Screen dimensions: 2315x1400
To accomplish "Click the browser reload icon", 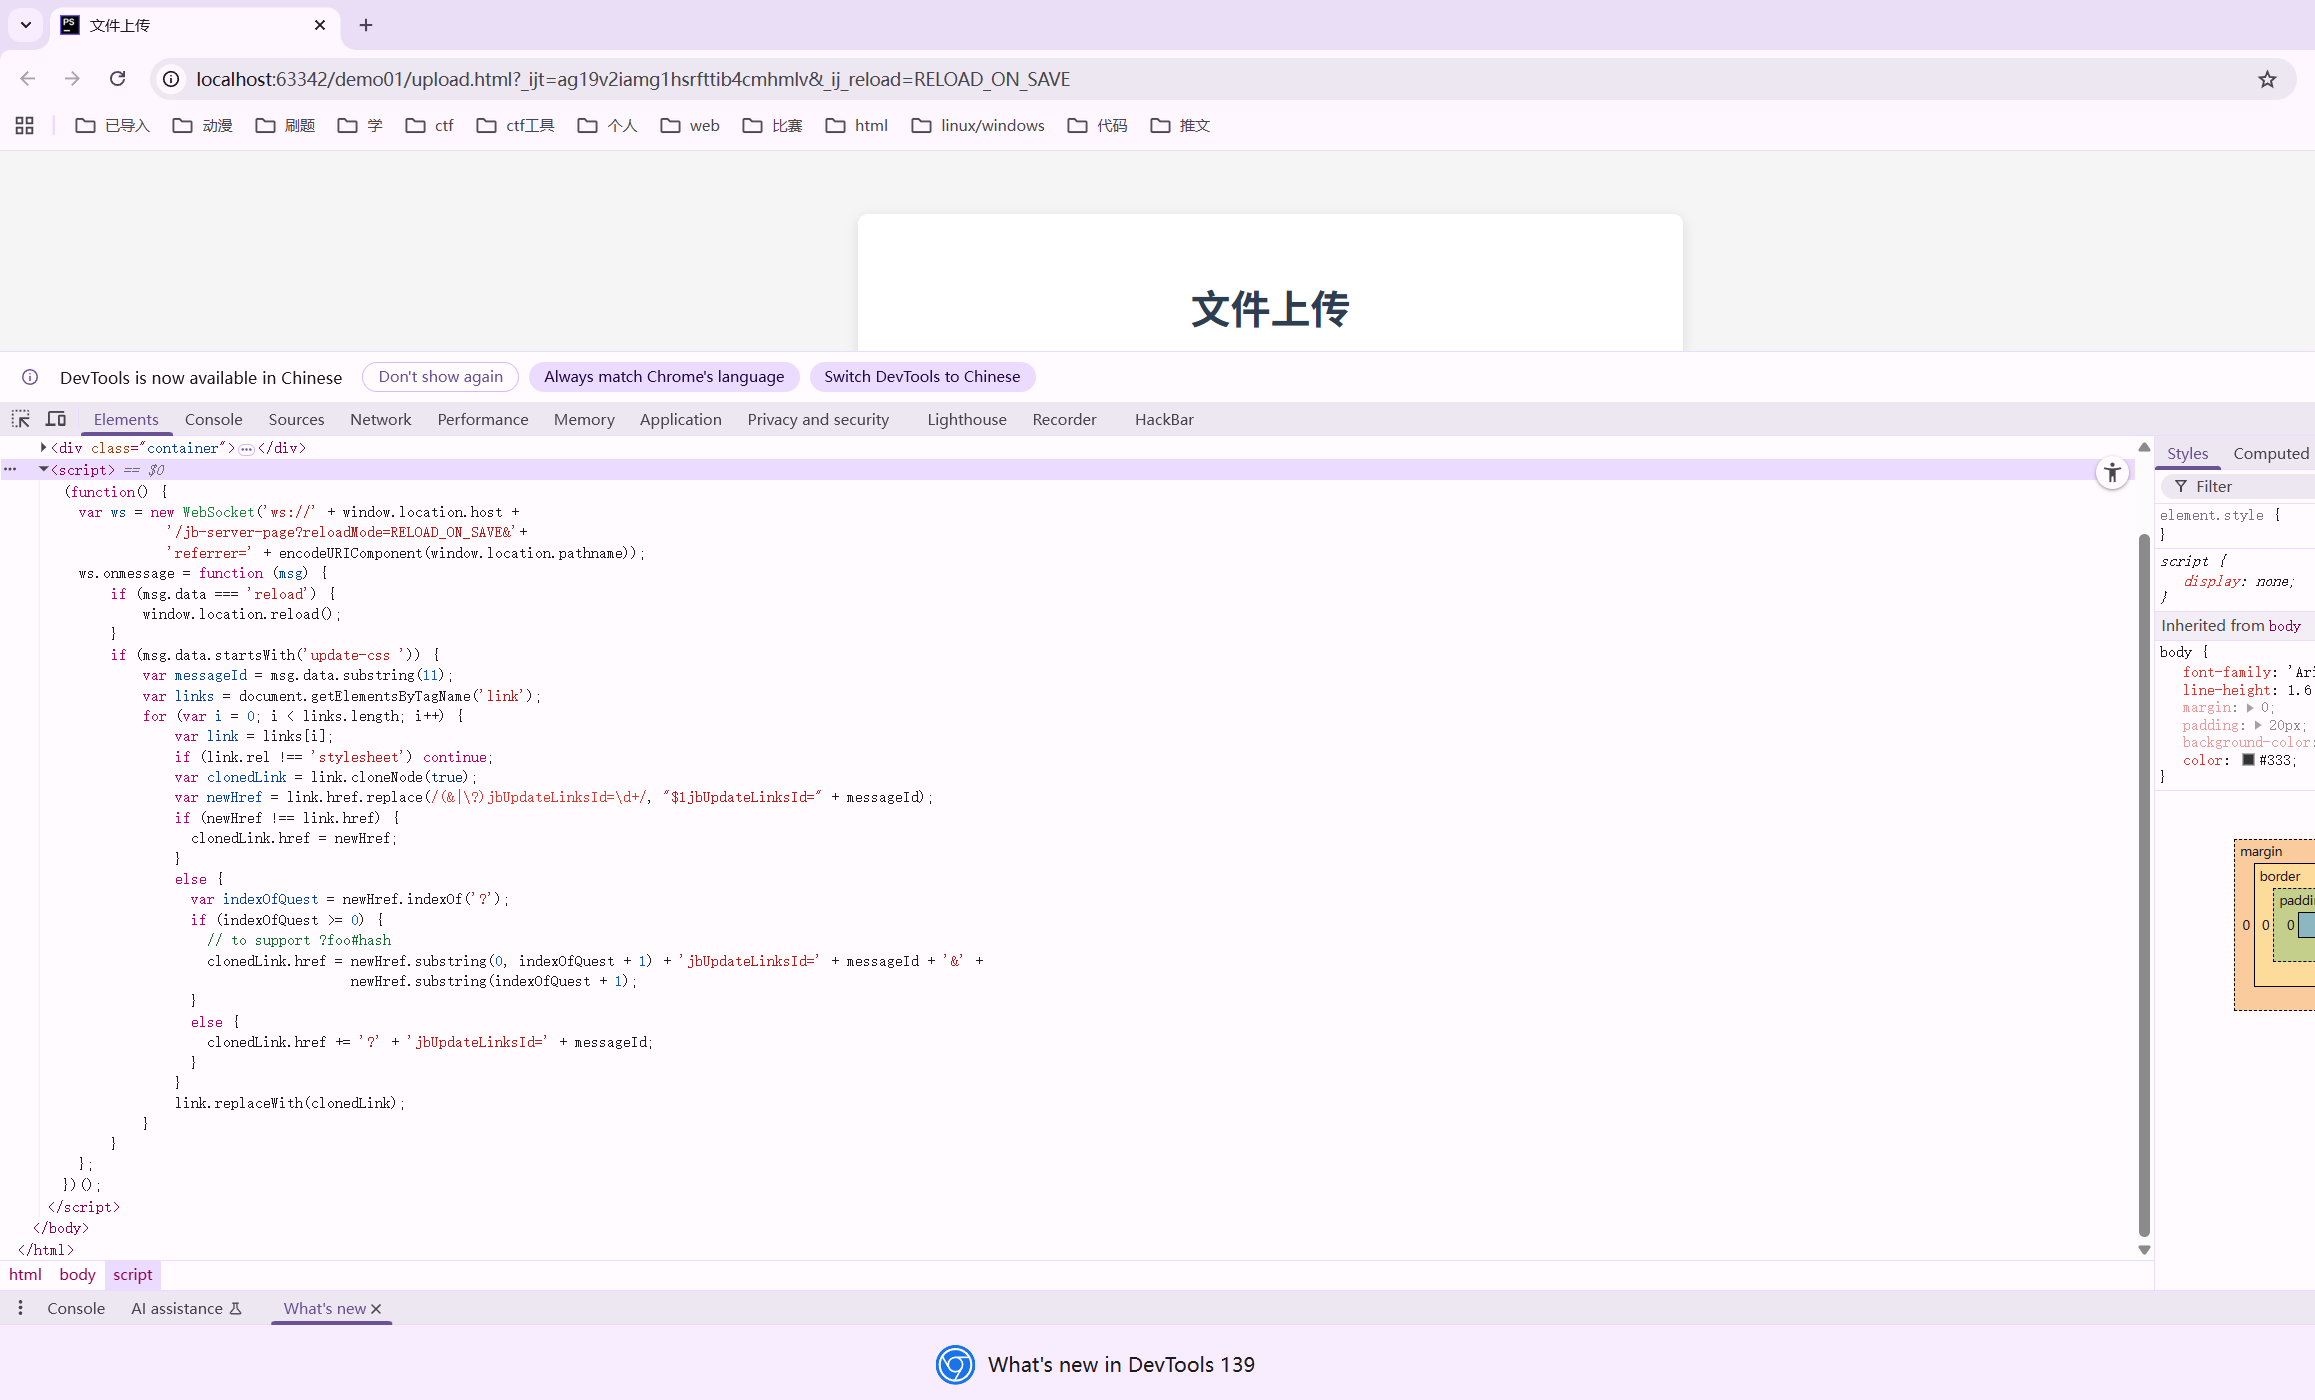I will click(x=117, y=79).
